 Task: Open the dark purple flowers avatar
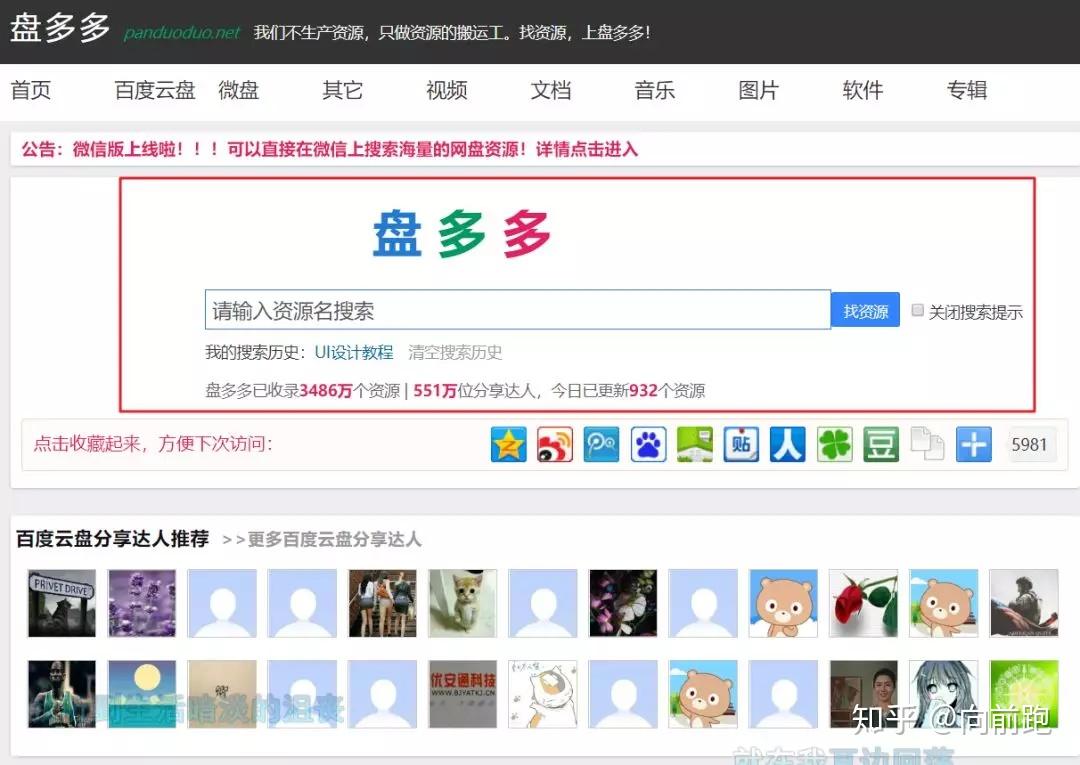coord(623,603)
